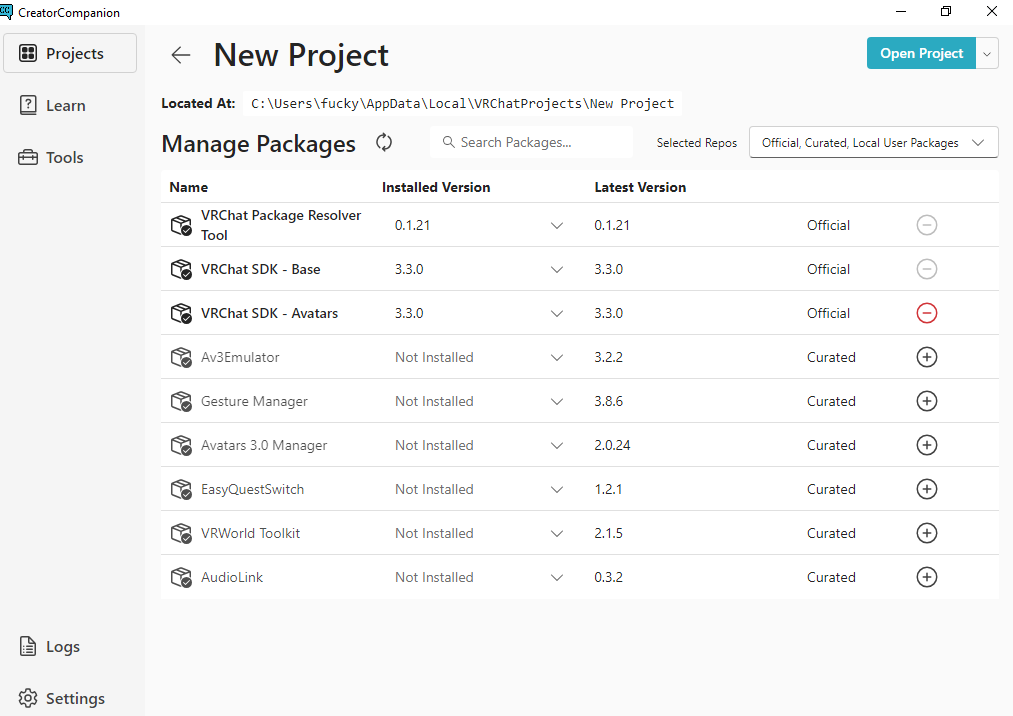Viewport: 1013px width, 716px height.
Task: Add the AudioLink package
Action: click(x=926, y=576)
